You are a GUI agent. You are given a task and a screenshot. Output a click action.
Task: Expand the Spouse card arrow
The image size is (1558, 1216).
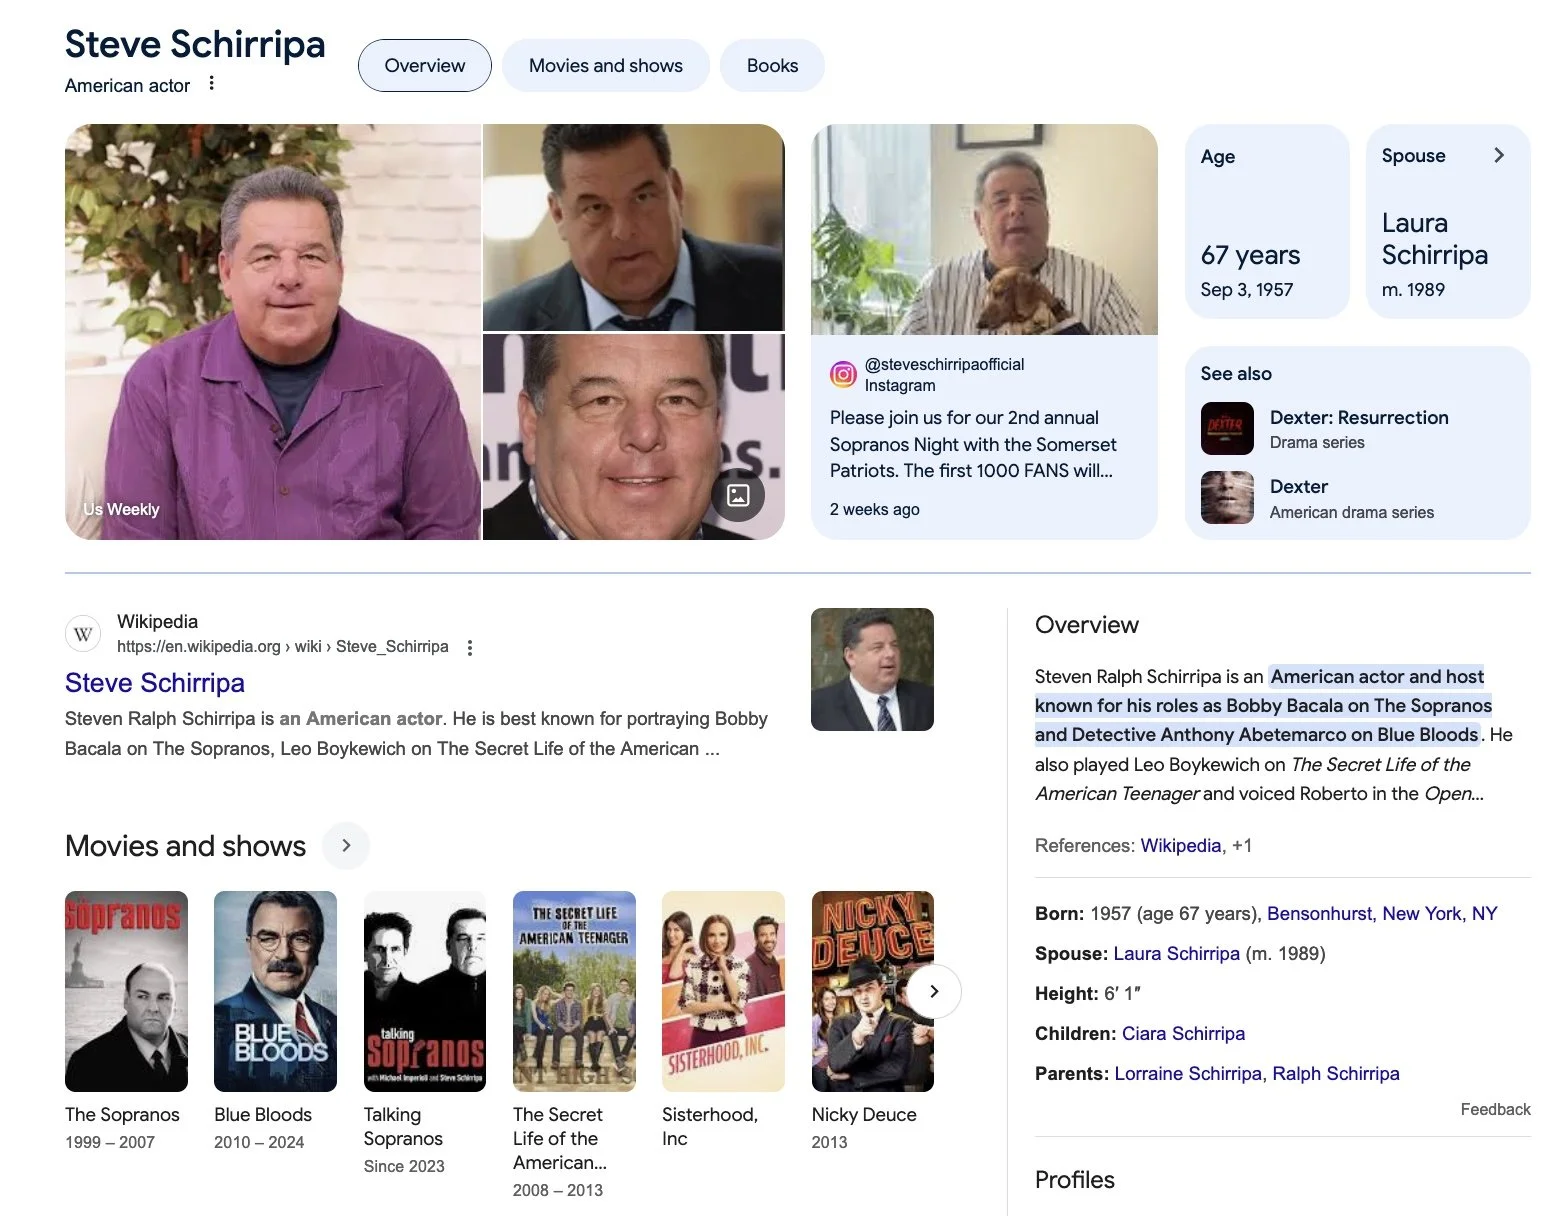[x=1498, y=155]
